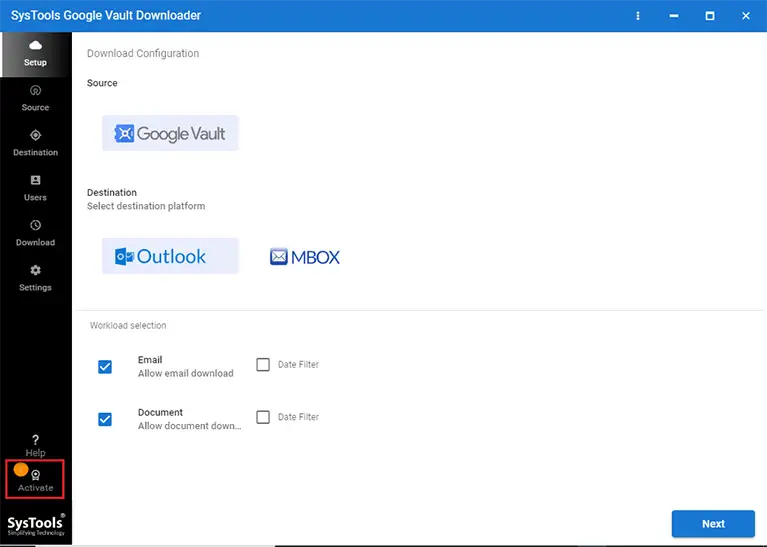This screenshot has width=767, height=547.
Task: Open the Destination sidebar section
Action: (35, 143)
